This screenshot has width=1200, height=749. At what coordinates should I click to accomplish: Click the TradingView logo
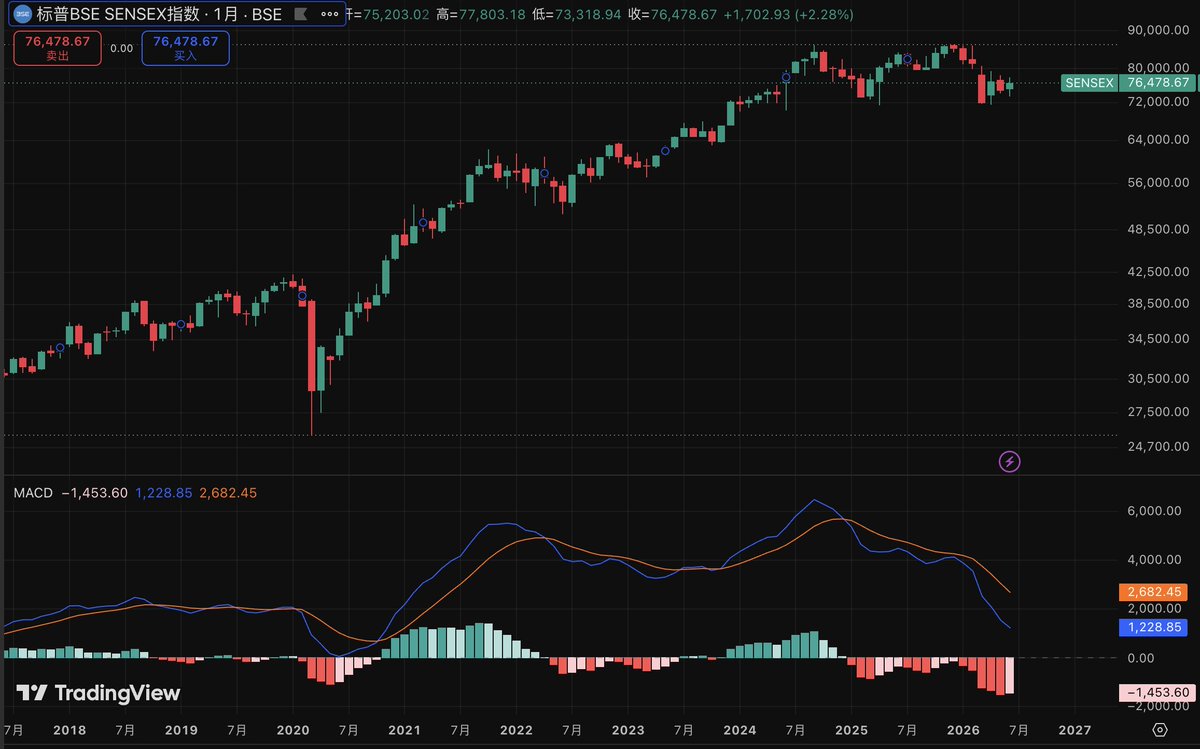(x=98, y=693)
